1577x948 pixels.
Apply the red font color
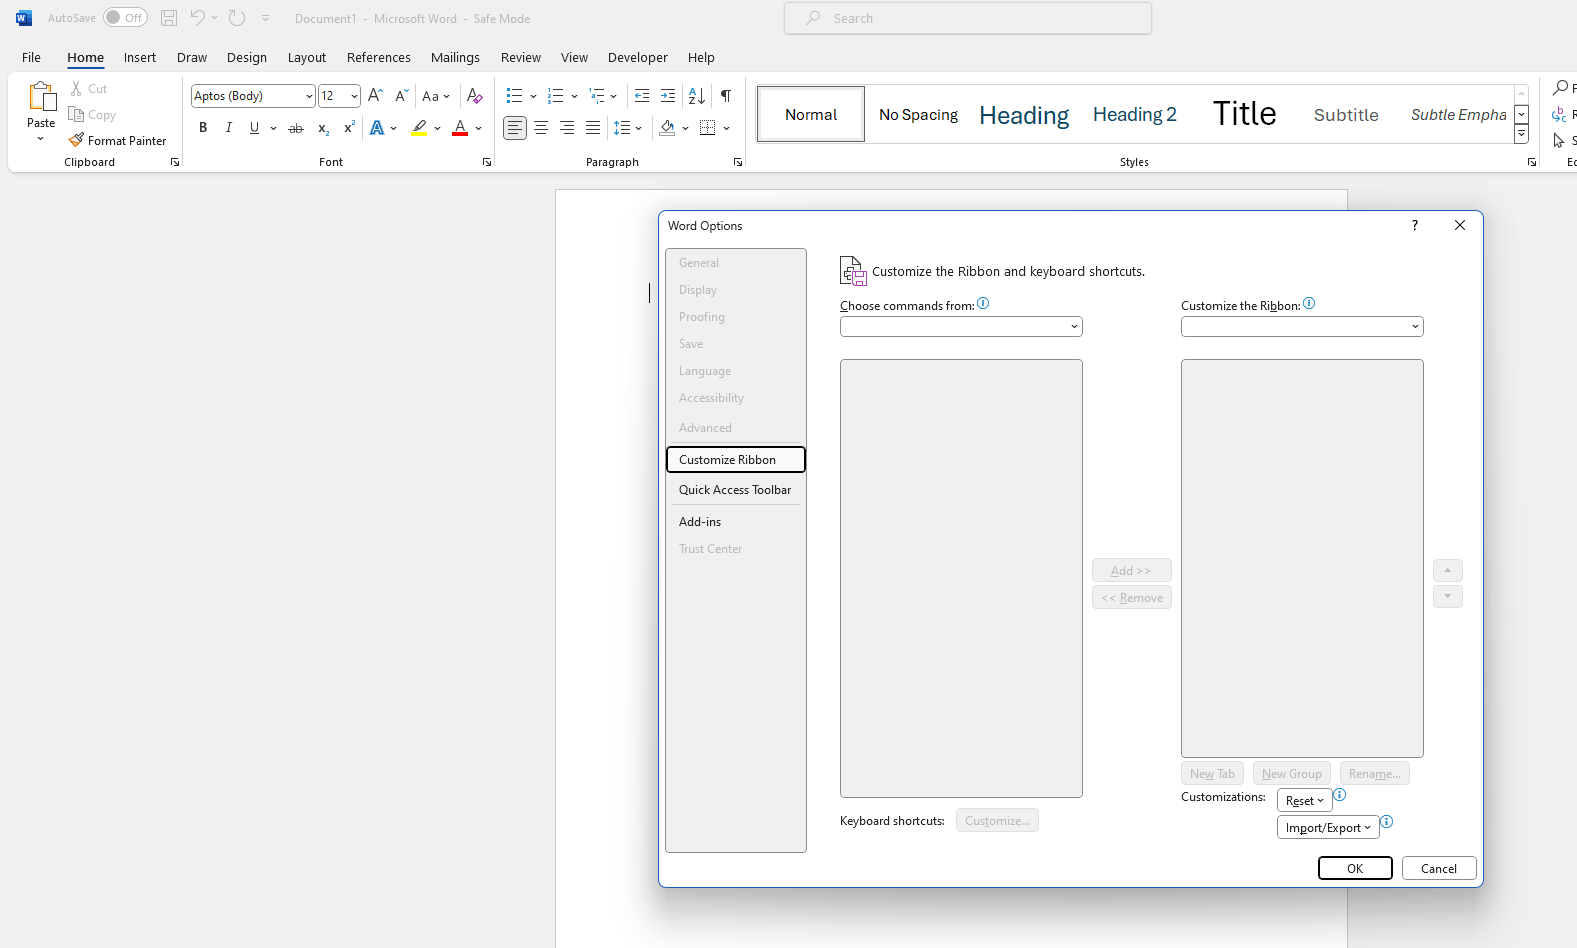click(460, 128)
